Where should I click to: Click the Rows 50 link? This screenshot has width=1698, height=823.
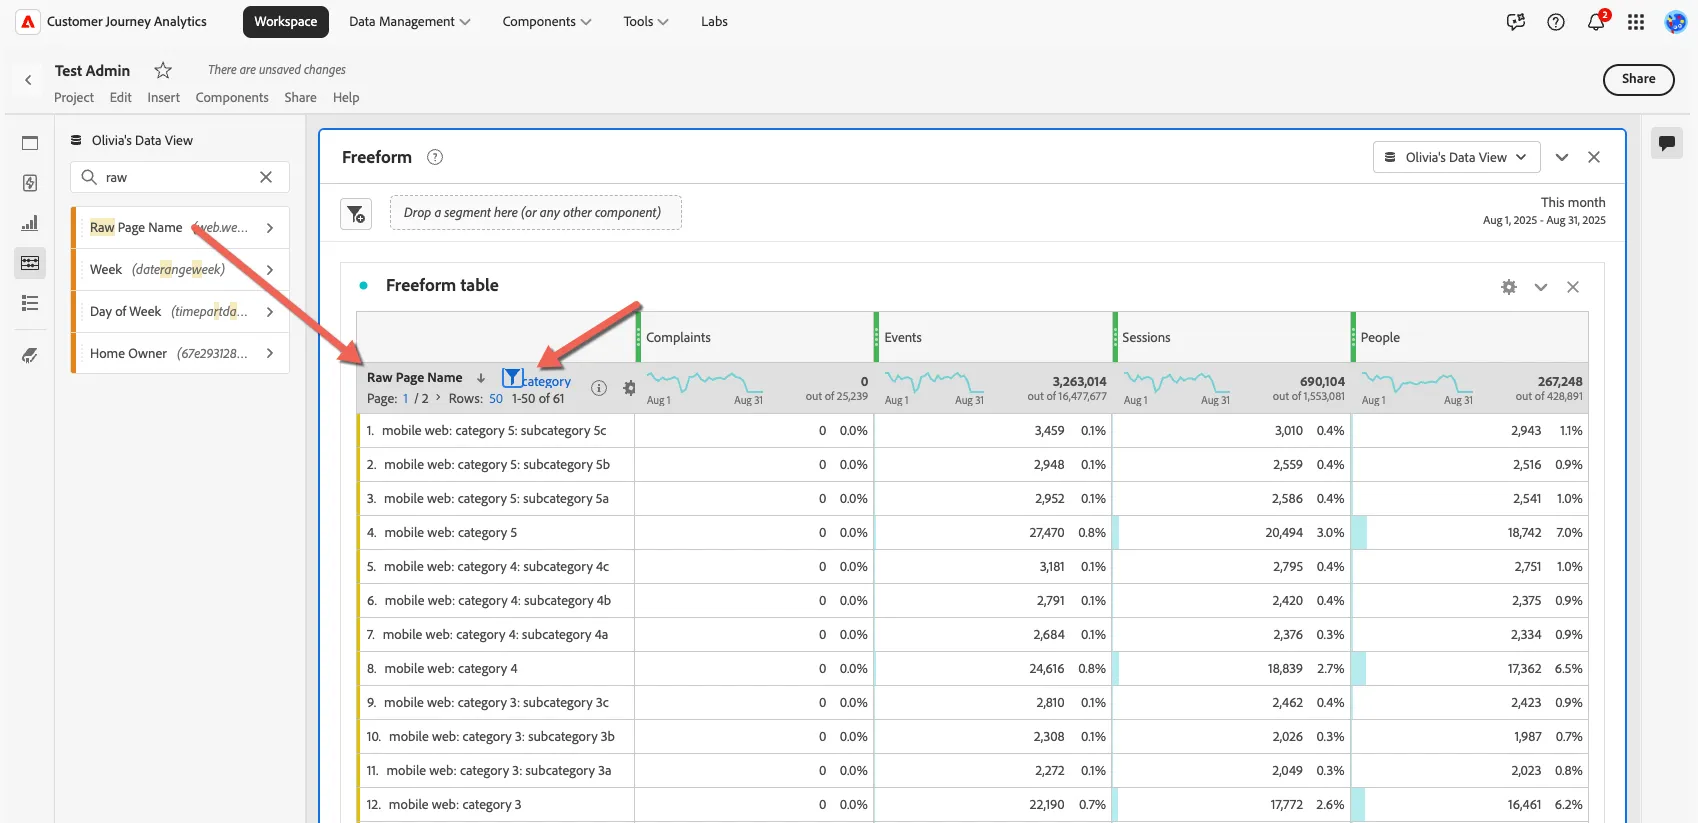496,399
